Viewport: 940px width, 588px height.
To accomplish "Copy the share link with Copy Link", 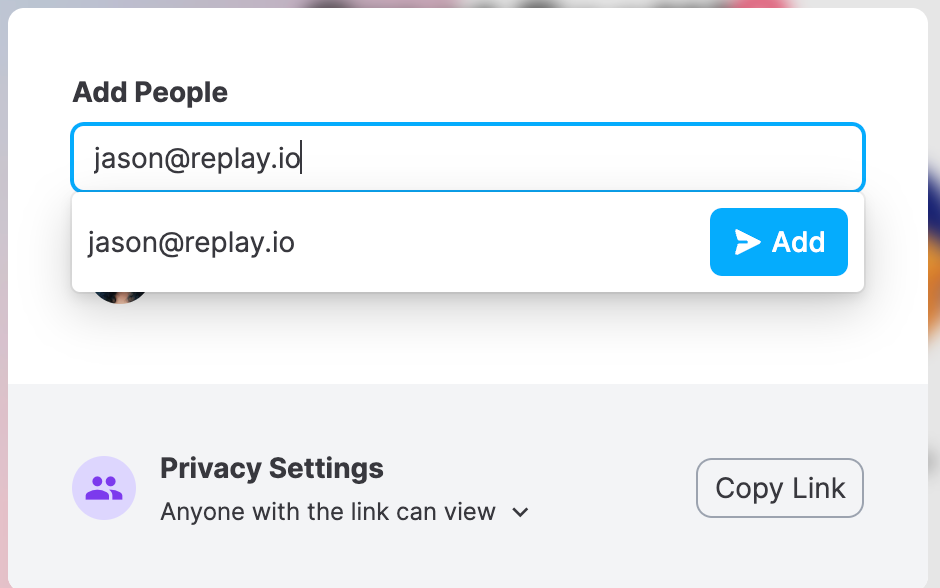I will pyautogui.click(x=779, y=488).
